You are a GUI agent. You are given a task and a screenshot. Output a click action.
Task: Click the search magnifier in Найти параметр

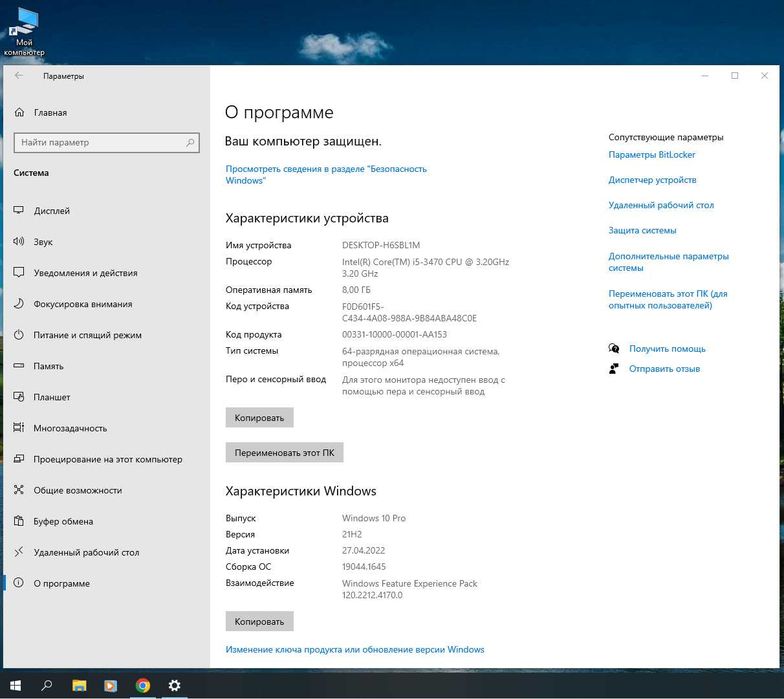(x=190, y=142)
